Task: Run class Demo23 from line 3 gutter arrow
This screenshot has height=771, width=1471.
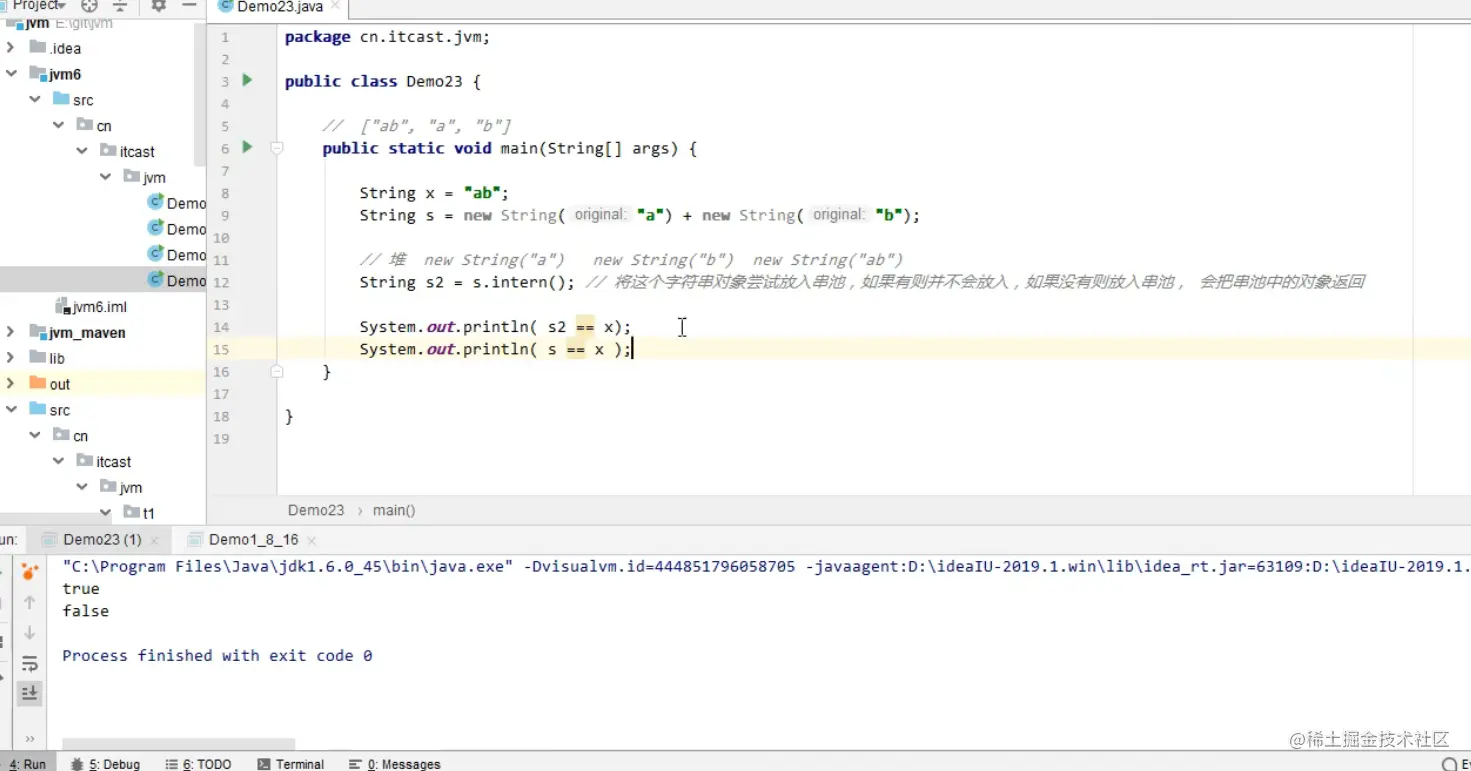Action: 247,80
